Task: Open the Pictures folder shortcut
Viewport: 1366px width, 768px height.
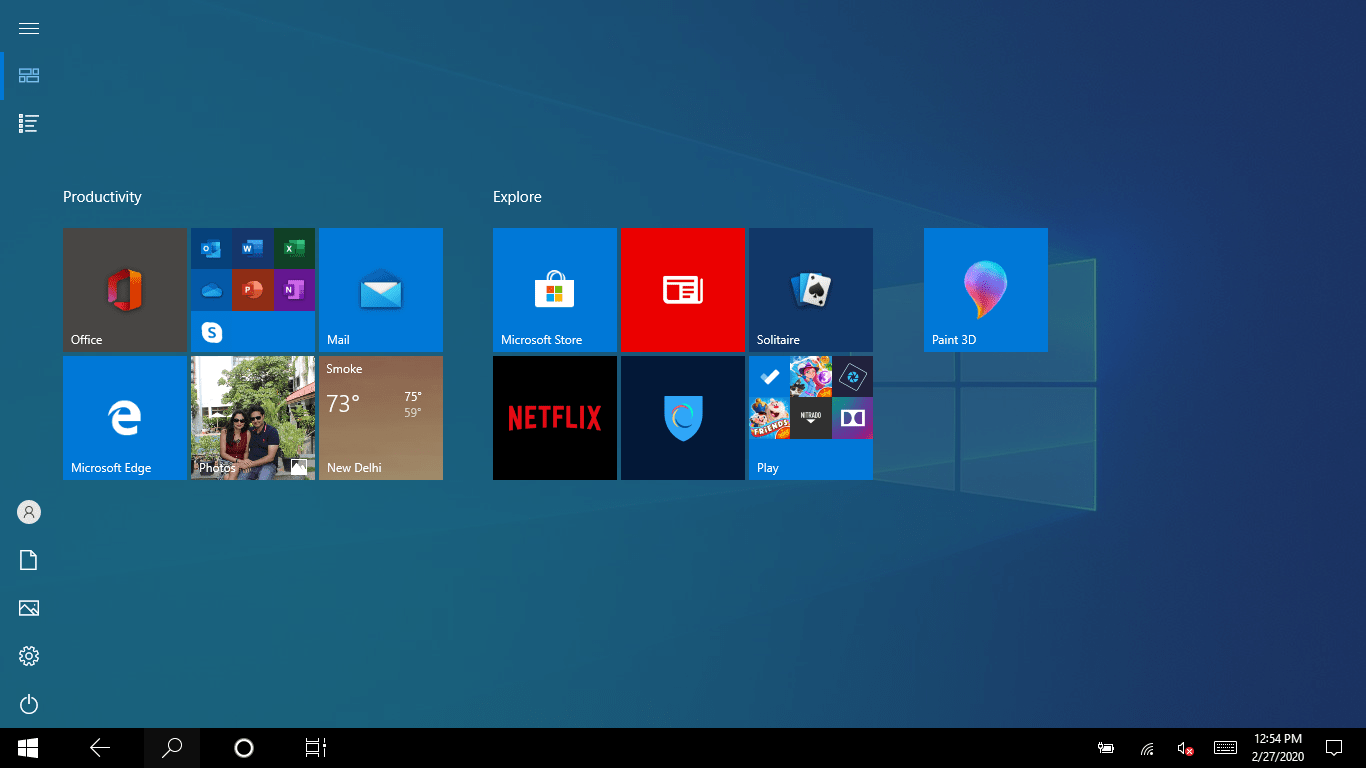Action: [x=29, y=608]
